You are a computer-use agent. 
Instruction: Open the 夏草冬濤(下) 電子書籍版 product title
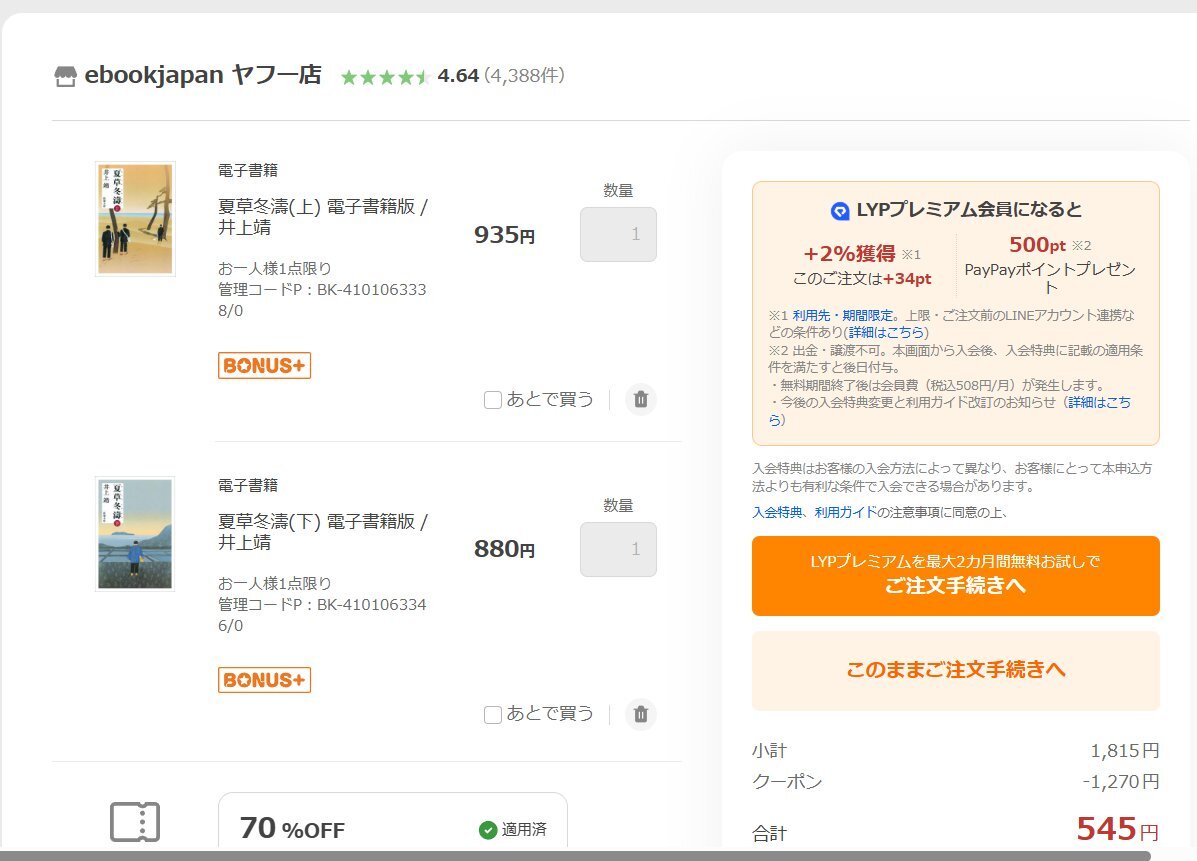point(323,531)
